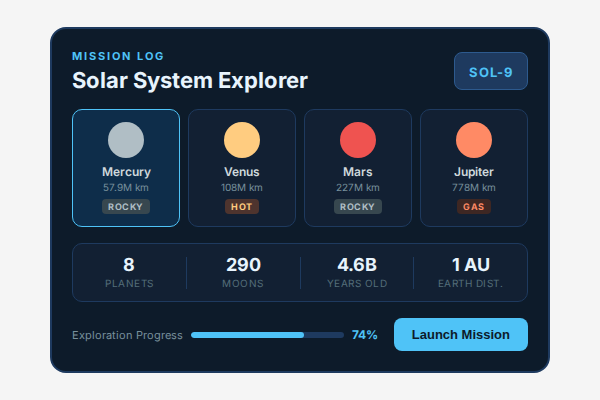The image size is (600, 400).
Task: Click the HOT tag on Venus
Action: (242, 207)
